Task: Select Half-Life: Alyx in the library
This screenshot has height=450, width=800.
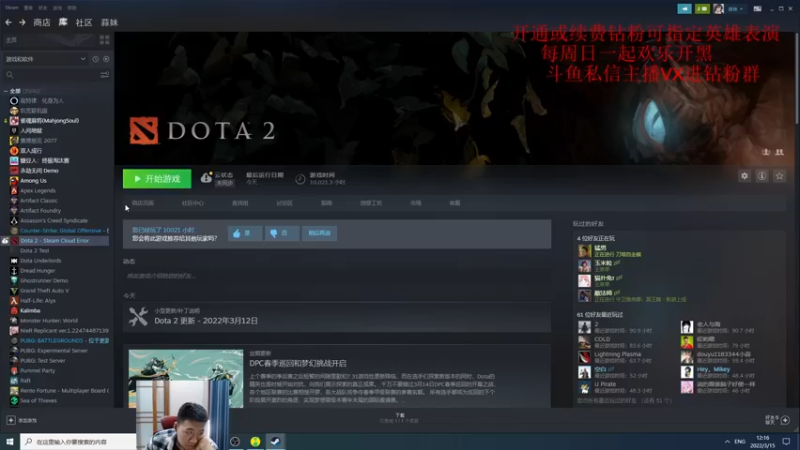Action: pyautogui.click(x=38, y=301)
